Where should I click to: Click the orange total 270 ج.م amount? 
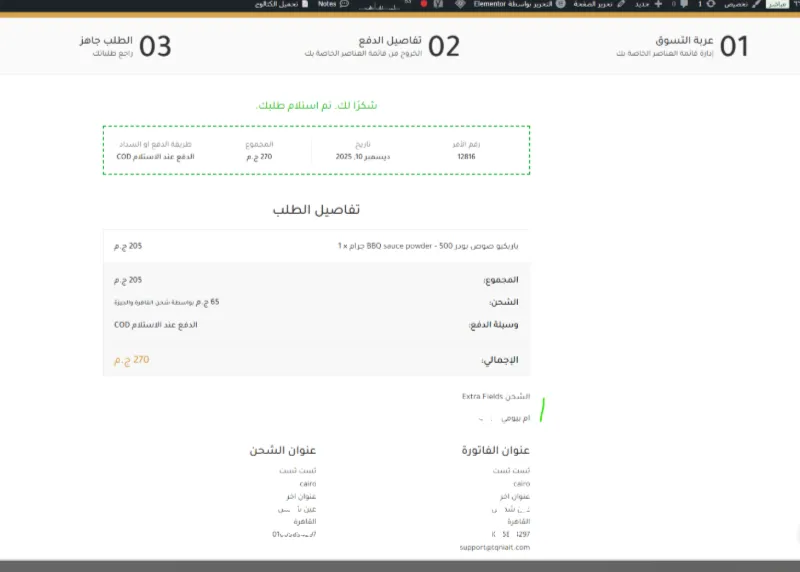tap(132, 359)
